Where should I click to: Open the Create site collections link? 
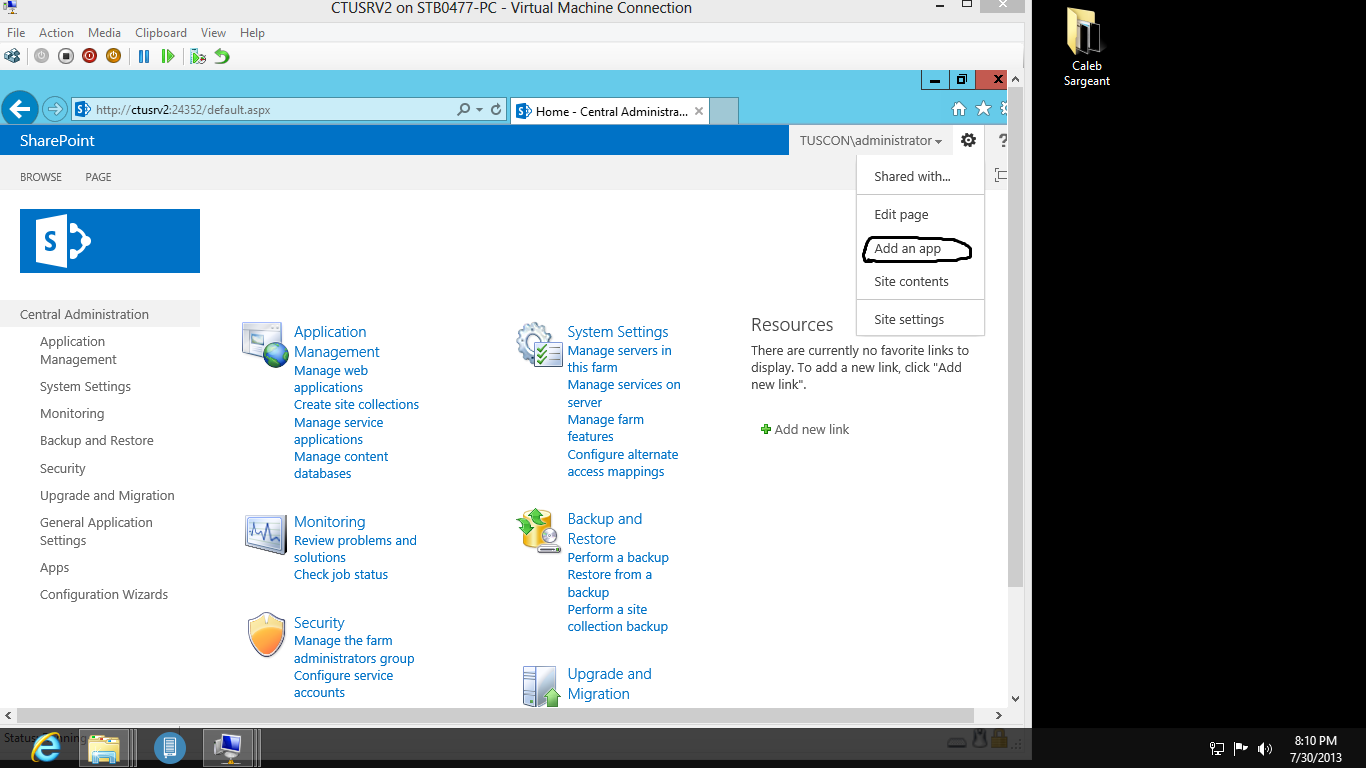[x=356, y=405]
